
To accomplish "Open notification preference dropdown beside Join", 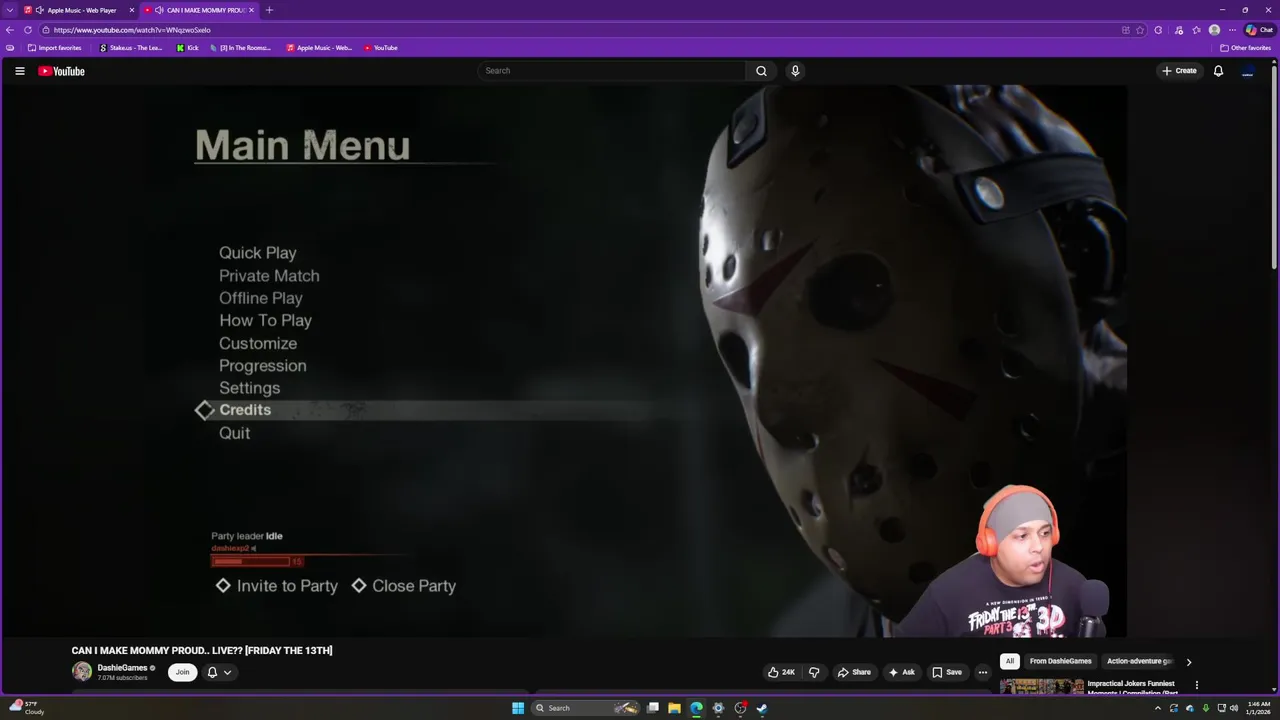I will tap(220, 672).
